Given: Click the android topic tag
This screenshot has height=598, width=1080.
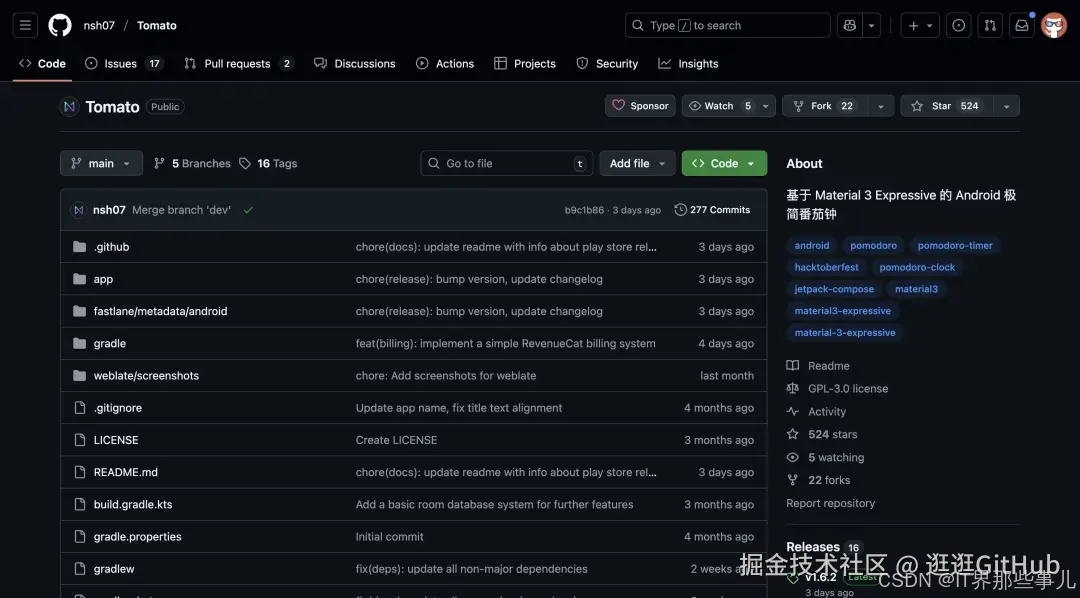Looking at the screenshot, I should pos(812,245).
